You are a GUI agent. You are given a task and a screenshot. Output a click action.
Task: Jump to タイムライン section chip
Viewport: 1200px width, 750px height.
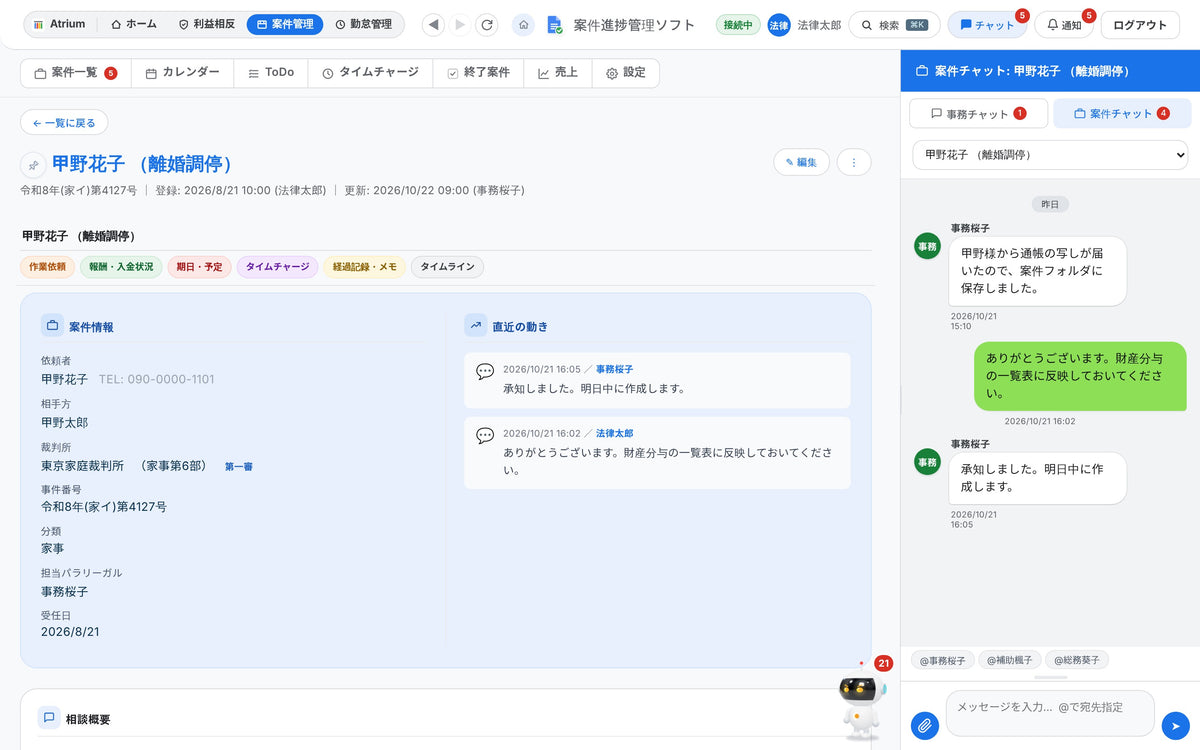447,267
